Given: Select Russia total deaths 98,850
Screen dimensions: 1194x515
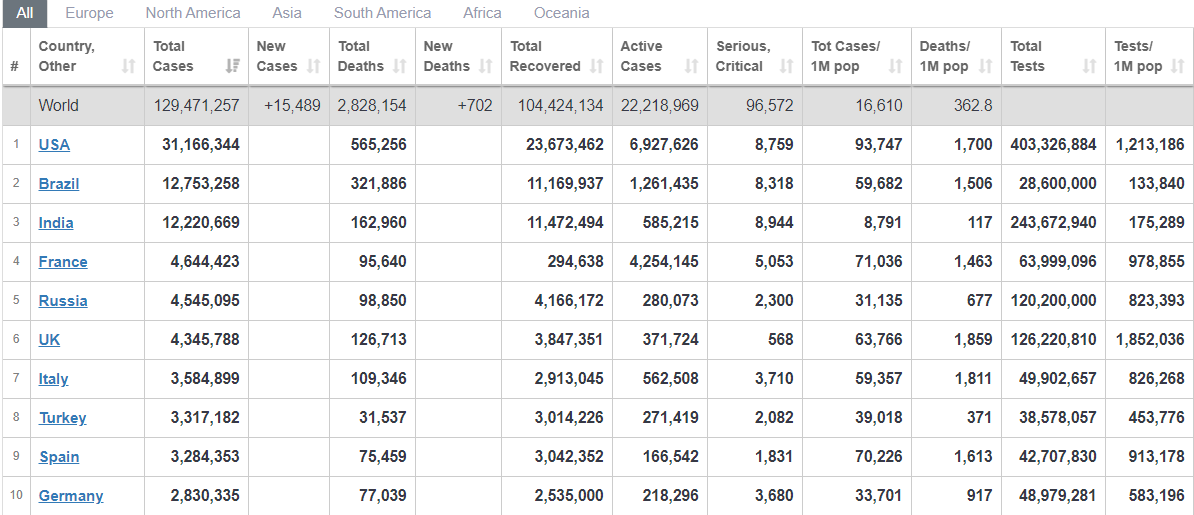Looking at the screenshot, I should [x=382, y=300].
